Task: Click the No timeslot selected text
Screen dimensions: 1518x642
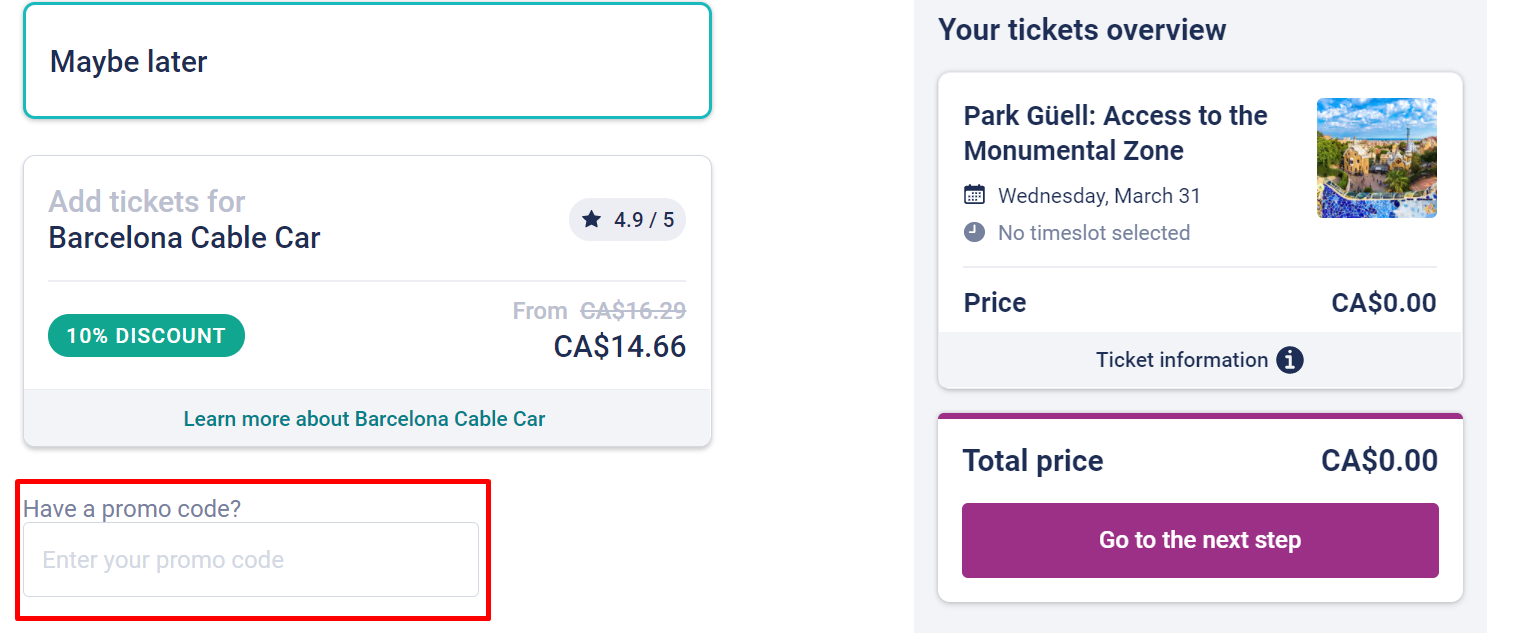Action: (1094, 233)
